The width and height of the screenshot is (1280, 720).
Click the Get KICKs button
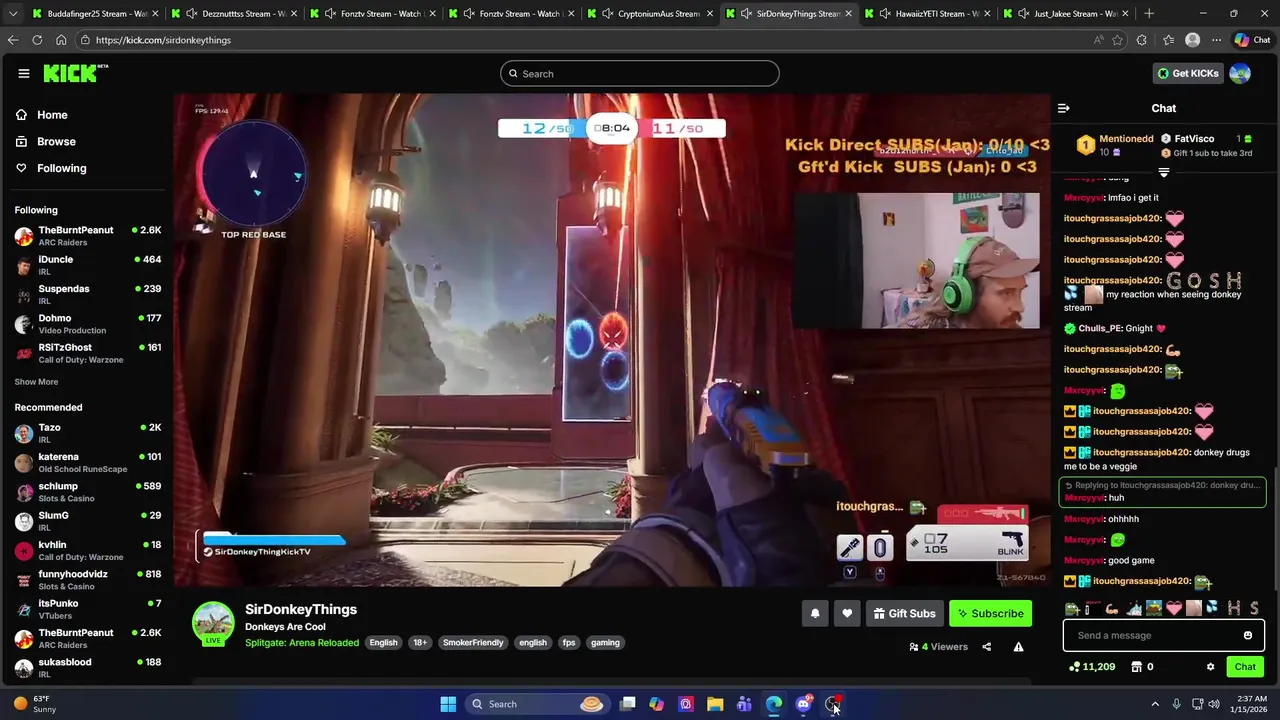click(x=1188, y=73)
